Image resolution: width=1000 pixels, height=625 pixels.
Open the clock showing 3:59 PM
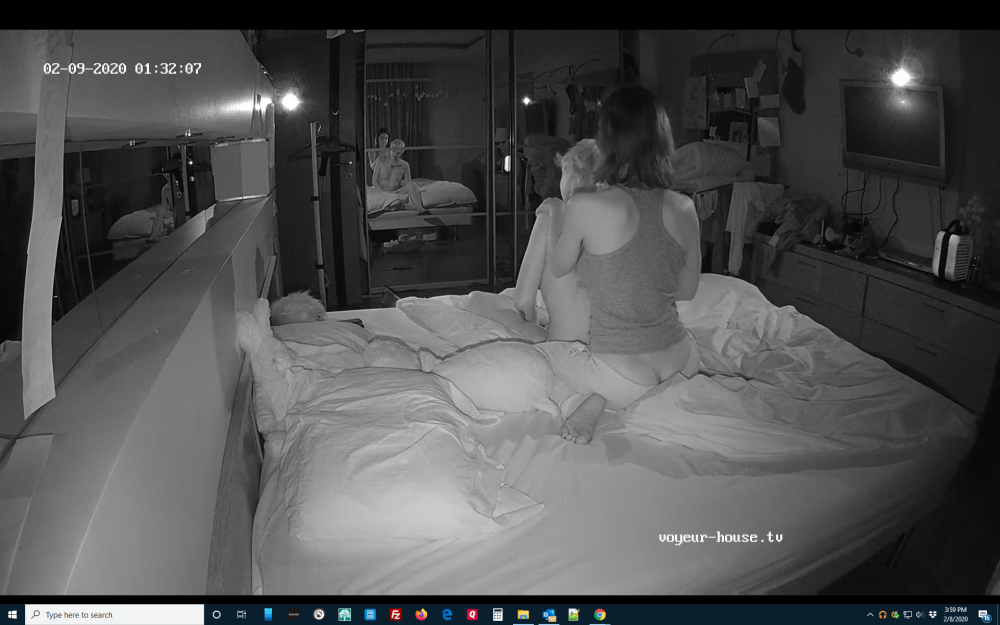click(x=957, y=615)
